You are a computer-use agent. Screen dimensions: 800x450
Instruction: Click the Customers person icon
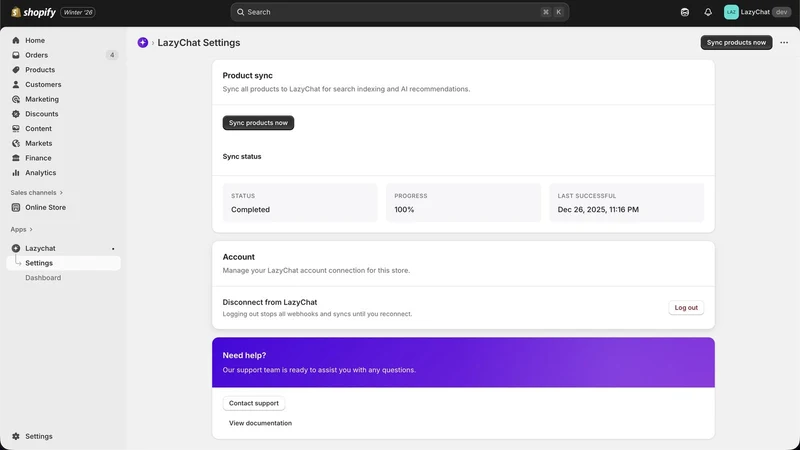(x=16, y=85)
